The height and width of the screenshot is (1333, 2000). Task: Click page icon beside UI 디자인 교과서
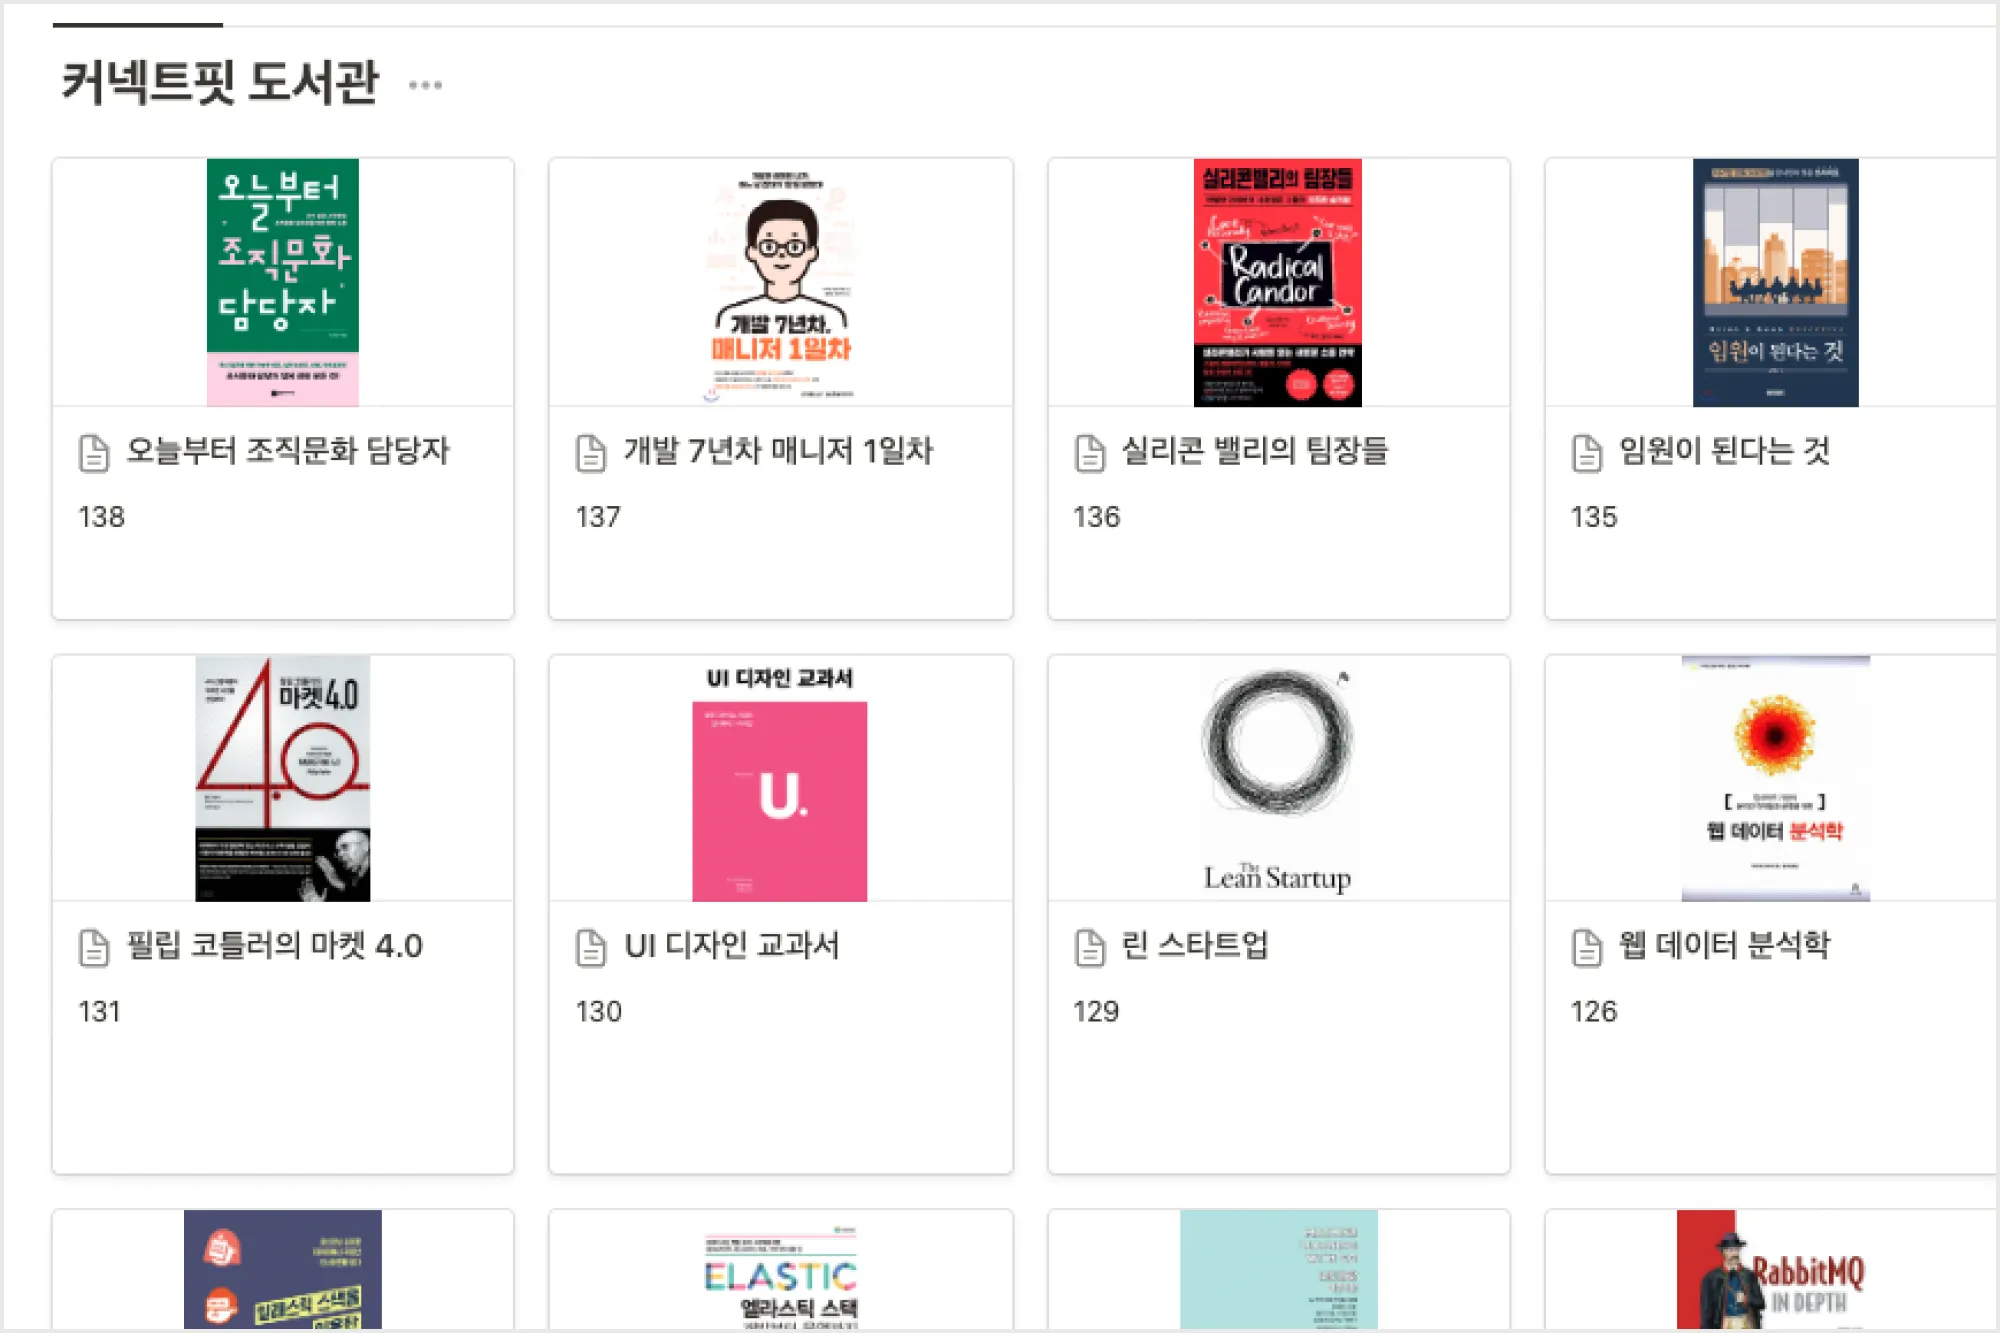click(591, 947)
